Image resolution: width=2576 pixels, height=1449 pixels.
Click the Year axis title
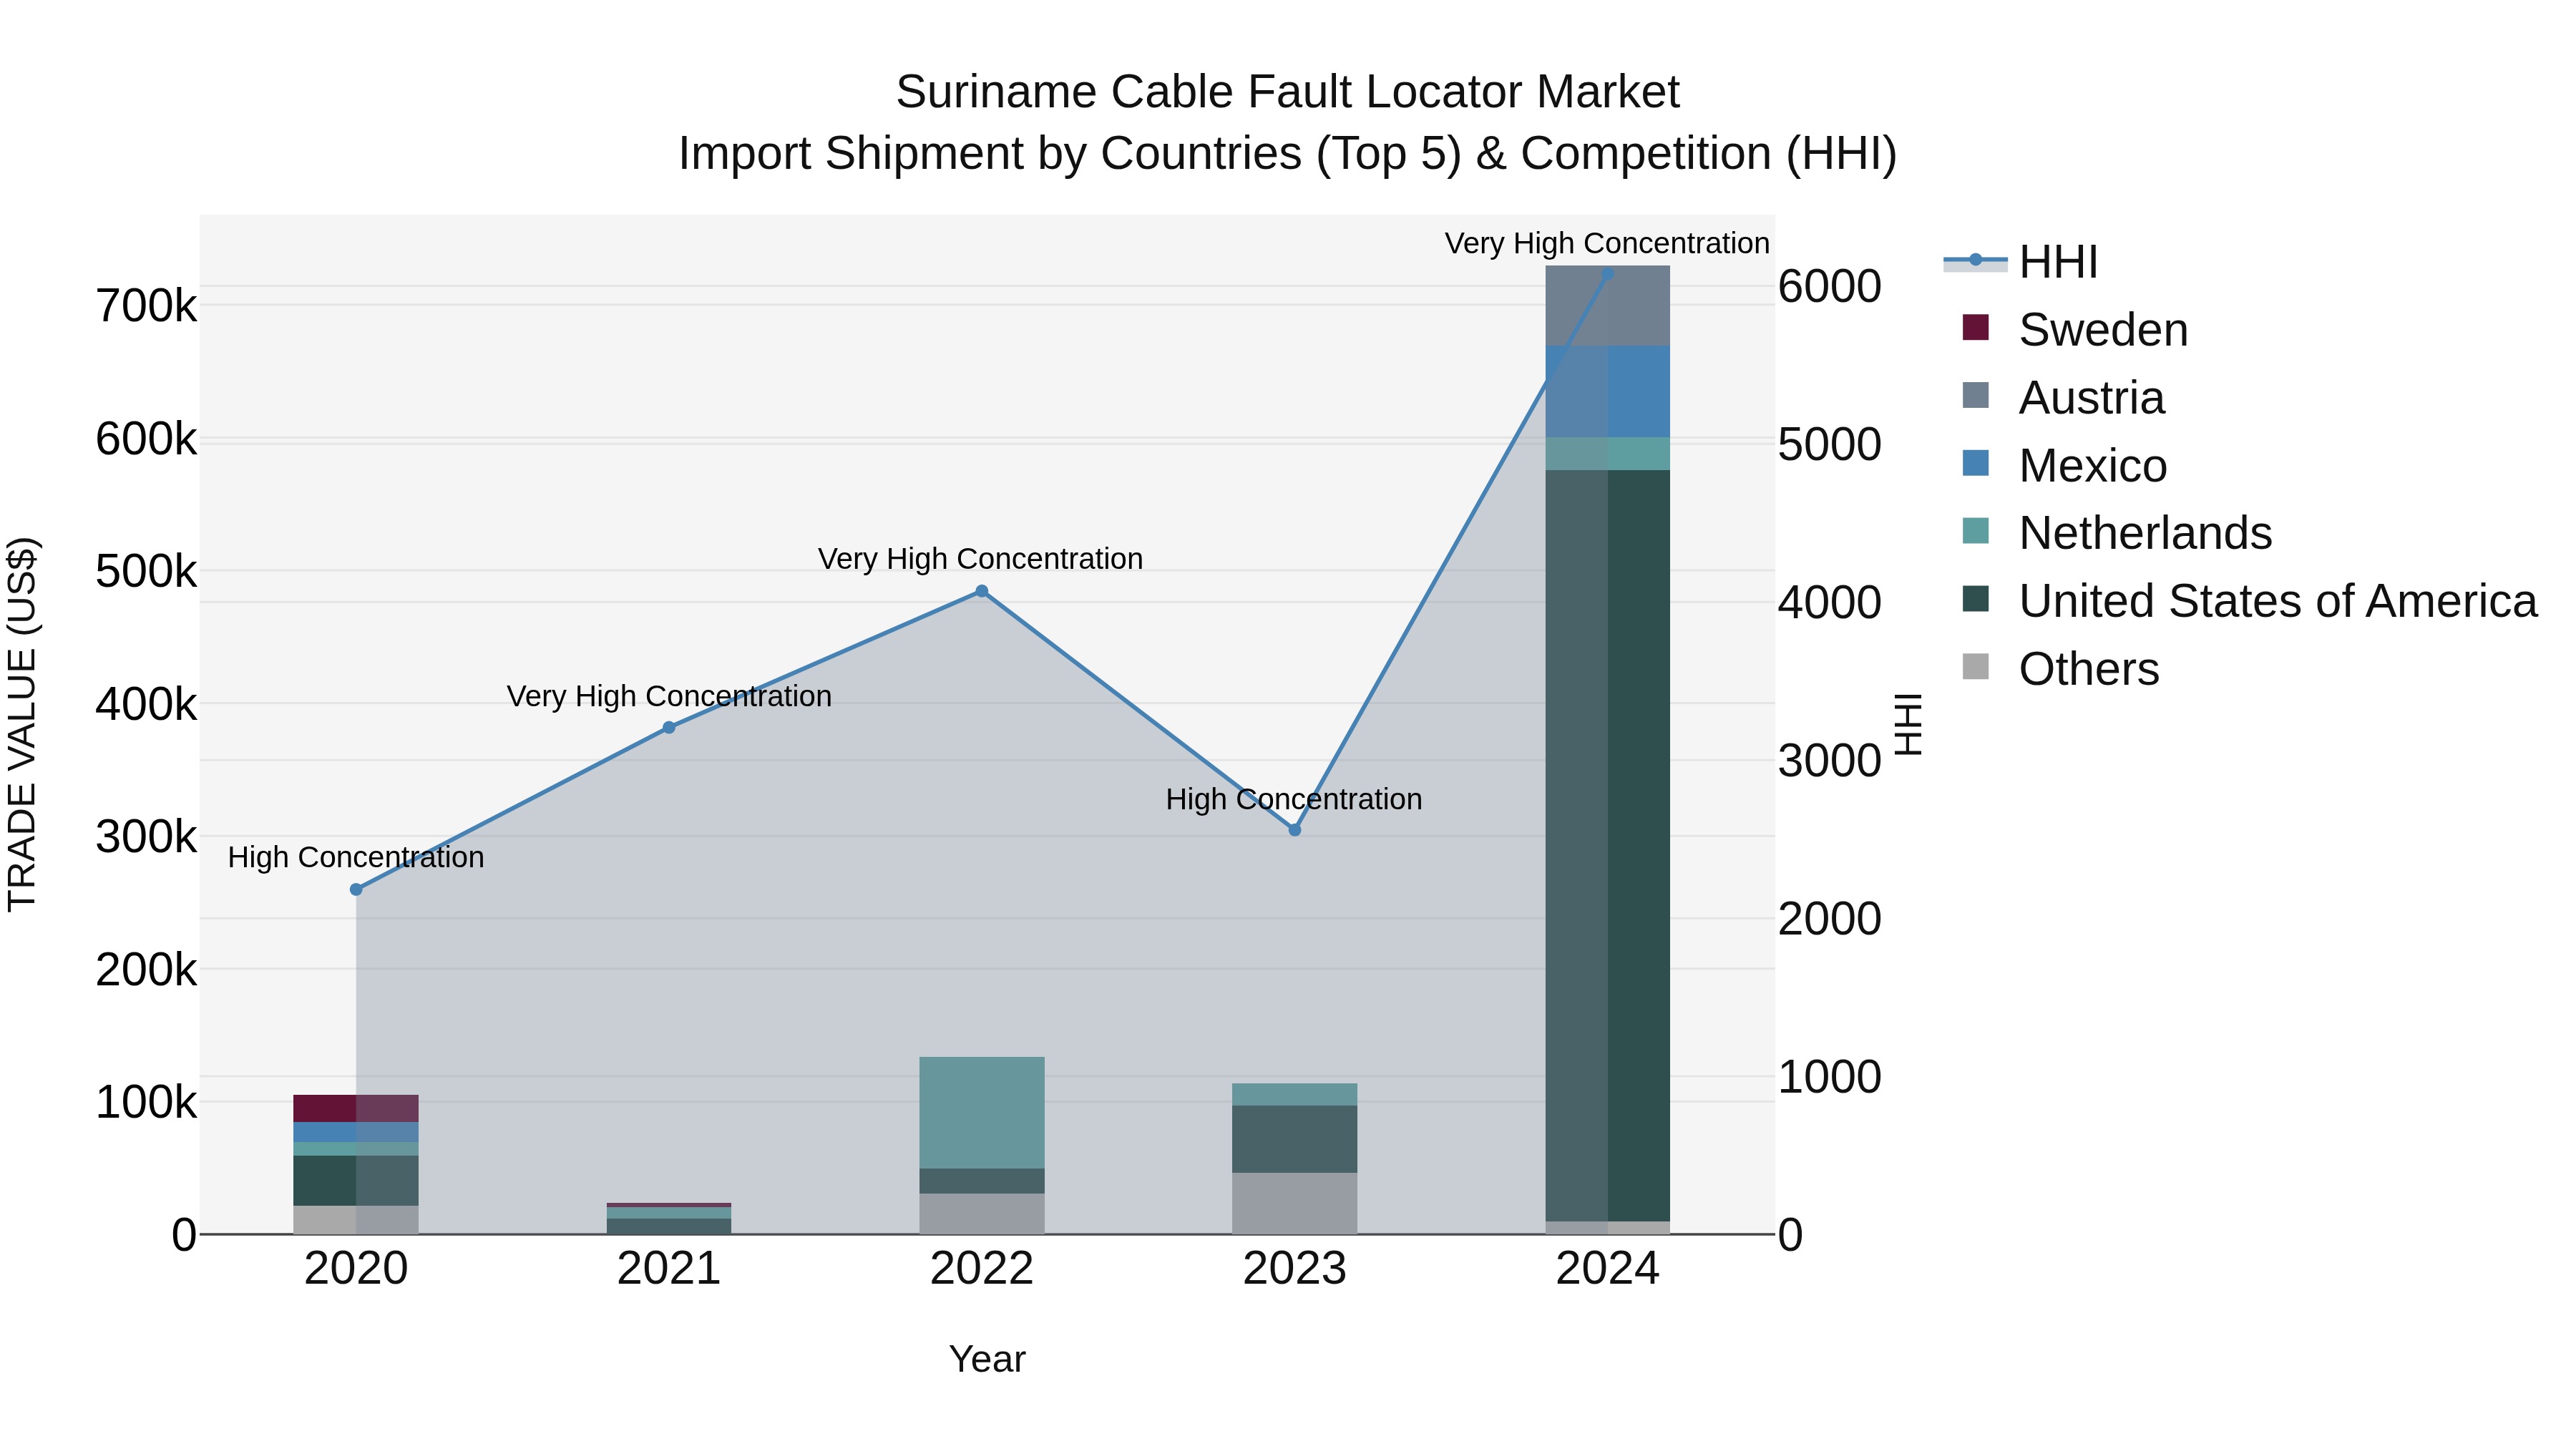point(987,1360)
